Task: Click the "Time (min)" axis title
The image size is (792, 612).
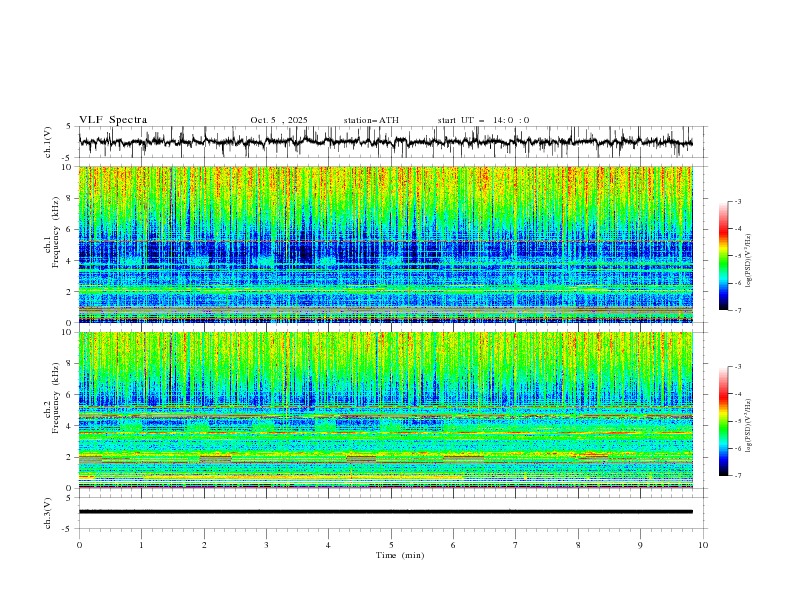Action: (x=400, y=555)
